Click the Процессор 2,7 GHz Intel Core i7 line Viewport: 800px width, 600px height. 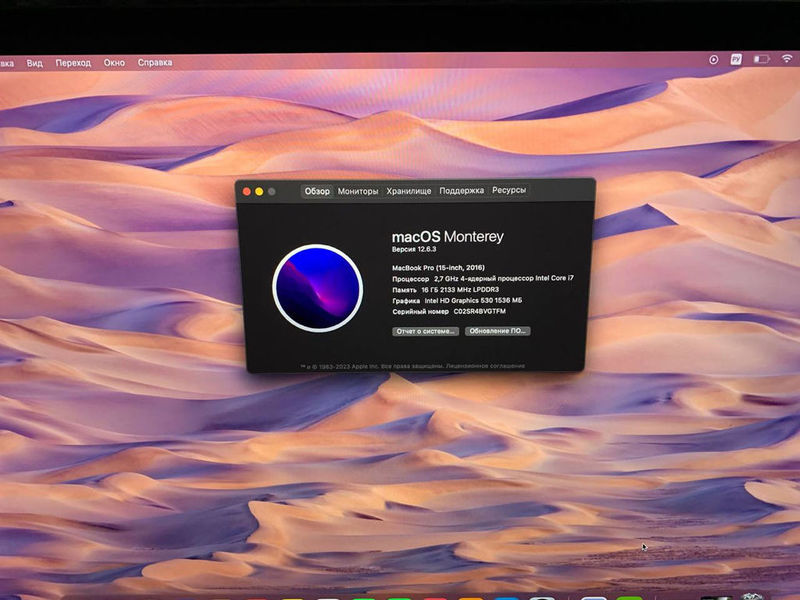483,279
